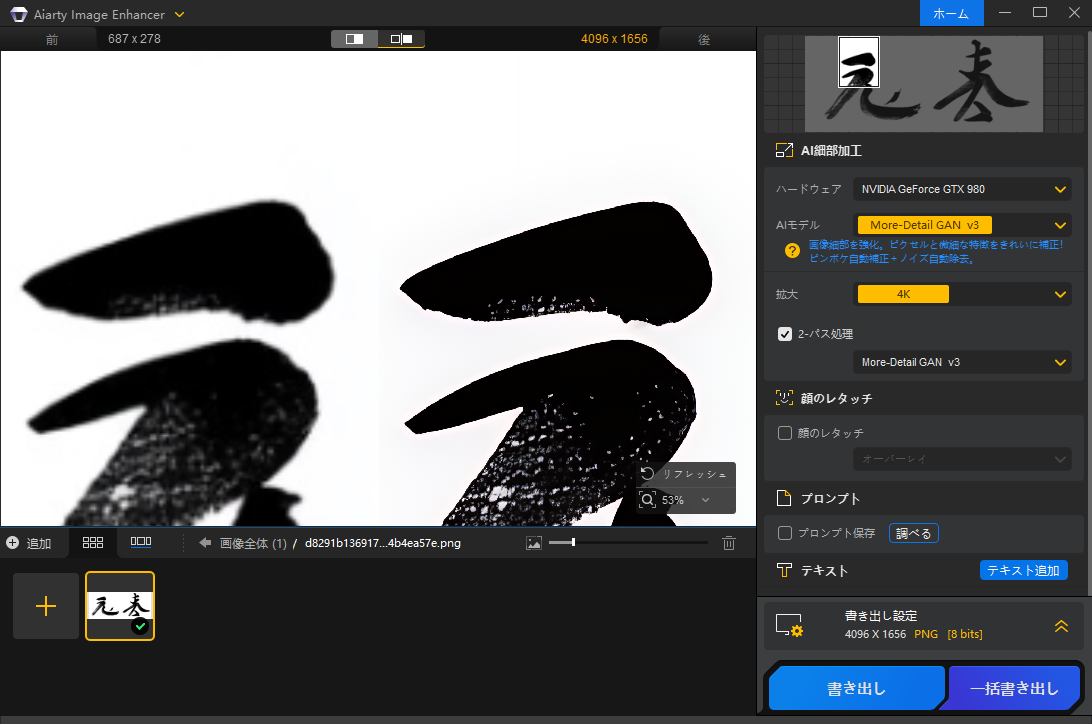Open the second-pass model dropdown
This screenshot has height=724, width=1092.
[x=962, y=362]
